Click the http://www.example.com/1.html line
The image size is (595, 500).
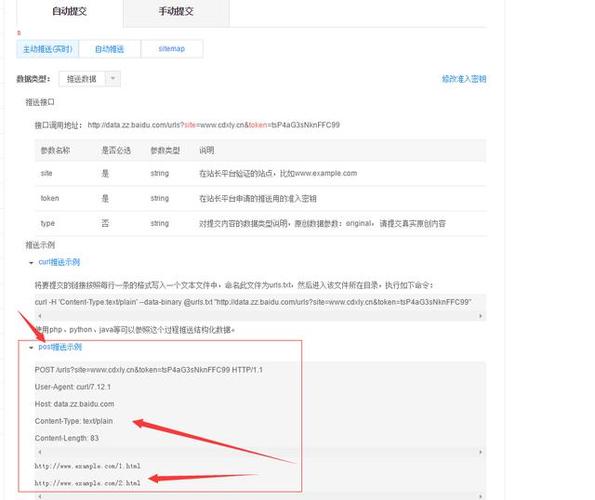coord(88,466)
